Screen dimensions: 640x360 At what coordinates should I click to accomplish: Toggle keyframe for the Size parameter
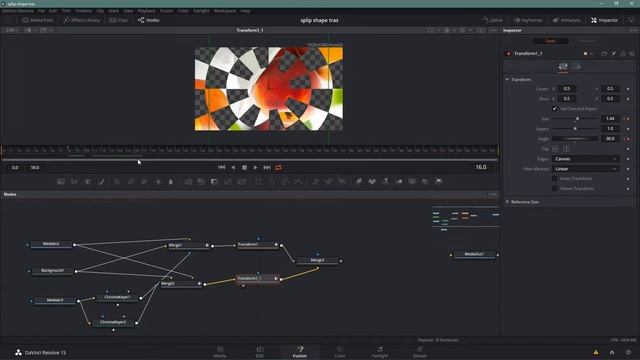[x=628, y=119]
